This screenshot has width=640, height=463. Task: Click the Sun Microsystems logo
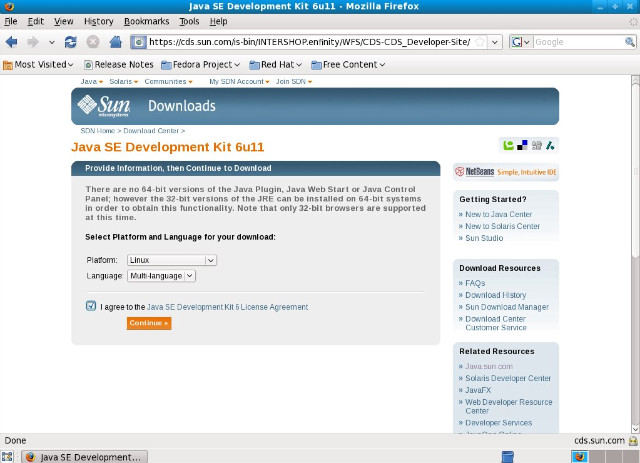(x=104, y=106)
